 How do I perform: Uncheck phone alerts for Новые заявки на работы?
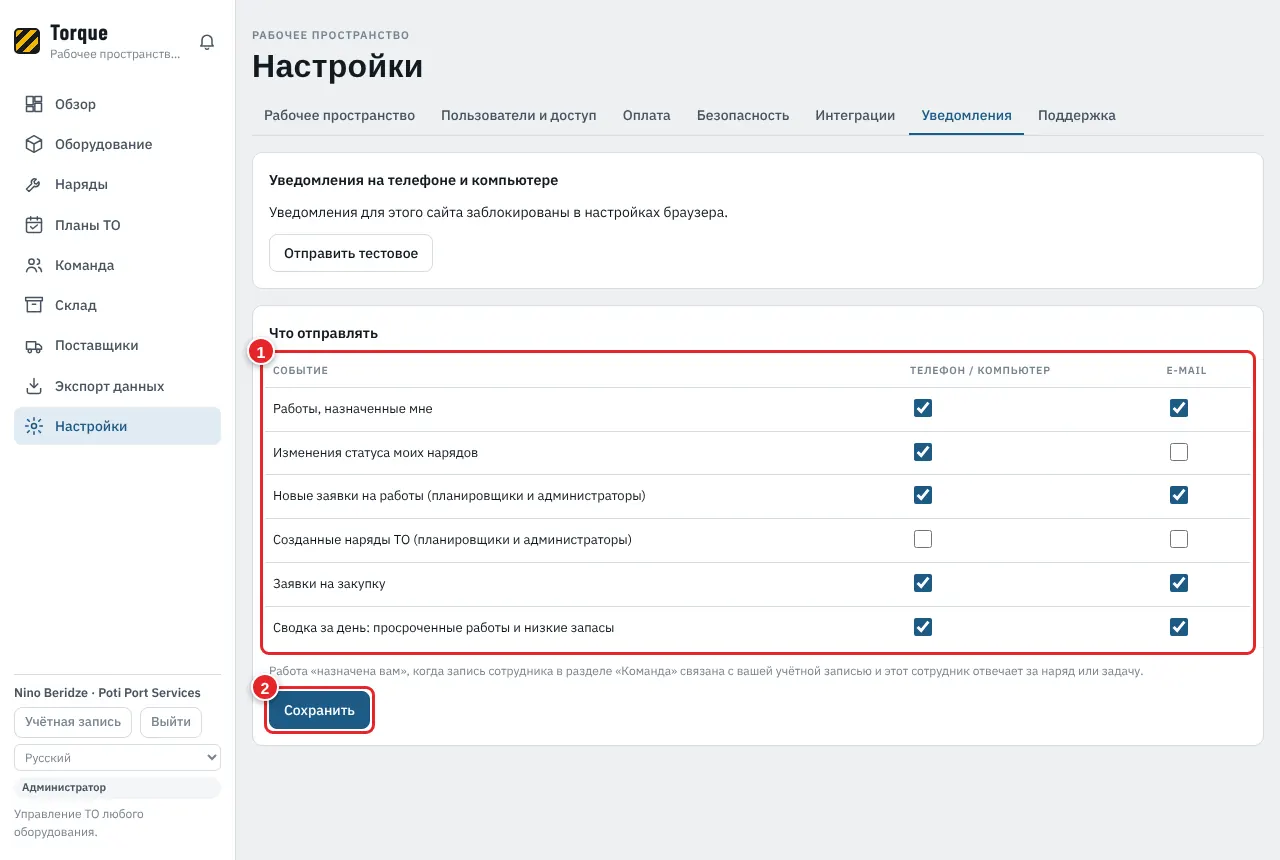coord(923,495)
